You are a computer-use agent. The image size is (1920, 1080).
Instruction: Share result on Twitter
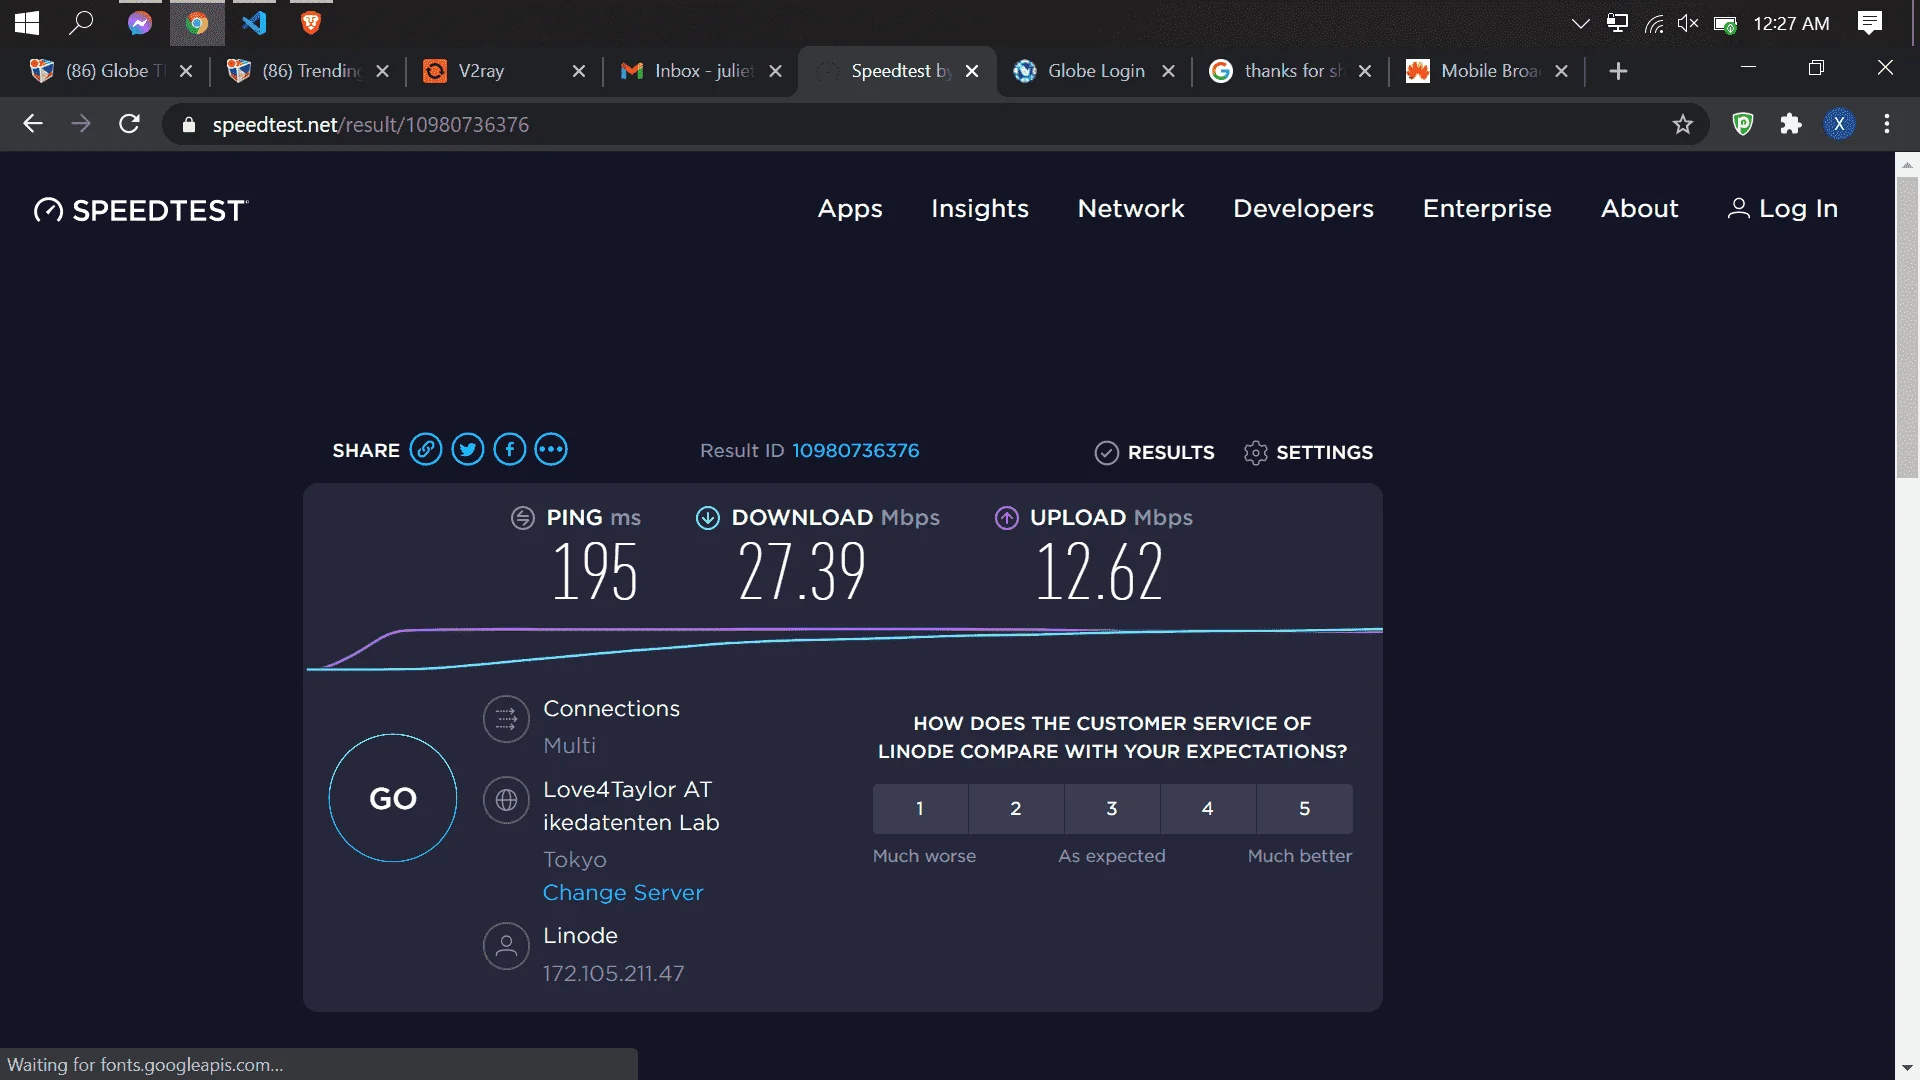click(468, 450)
